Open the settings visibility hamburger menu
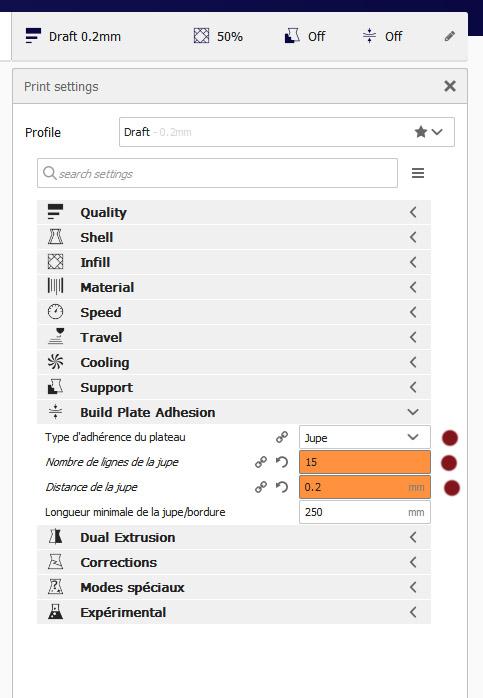Viewport: 483px width, 698px height. tap(418, 173)
